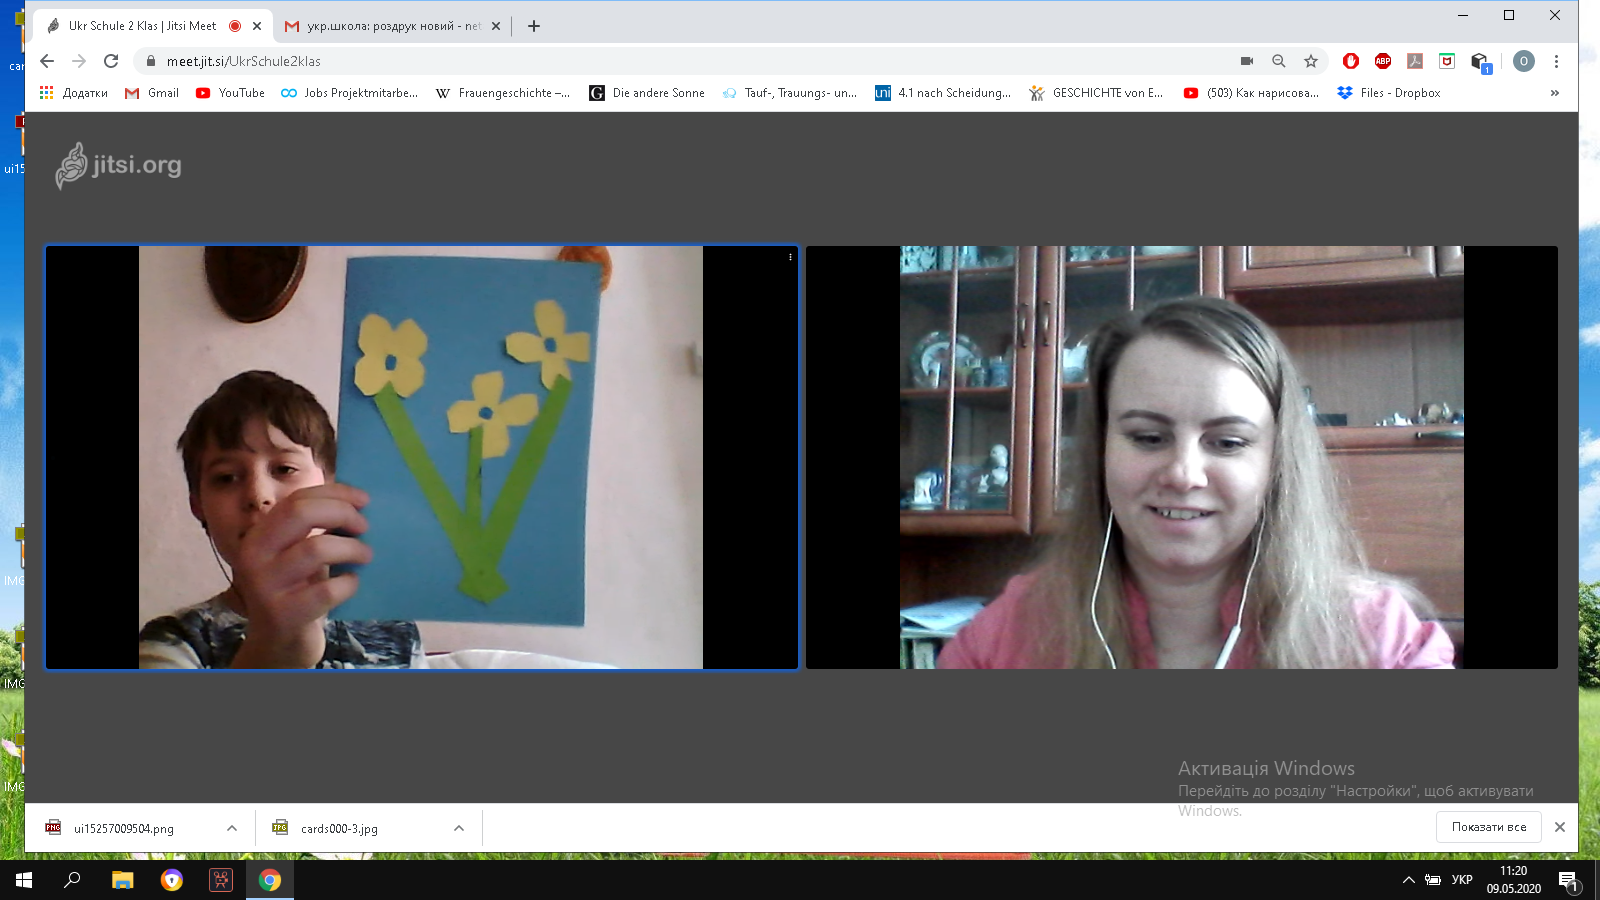Click the Показати все button

[1489, 827]
